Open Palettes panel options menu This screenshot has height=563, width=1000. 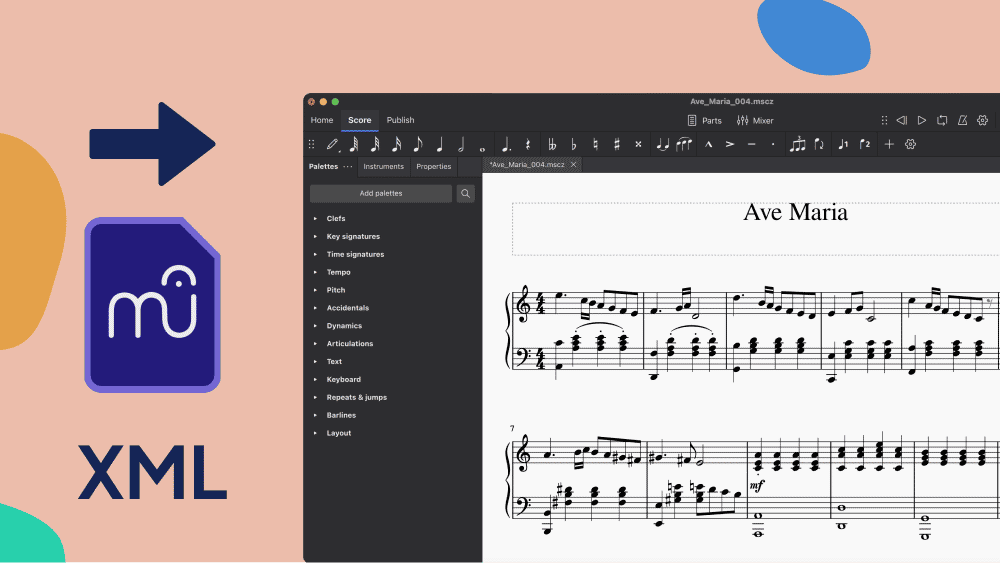348,166
